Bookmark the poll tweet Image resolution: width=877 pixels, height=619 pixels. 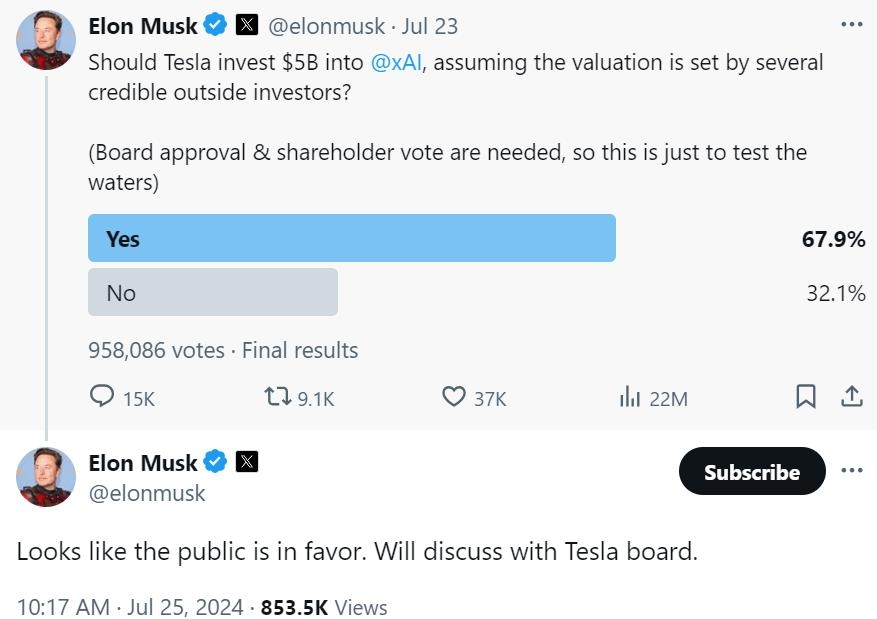pos(805,396)
